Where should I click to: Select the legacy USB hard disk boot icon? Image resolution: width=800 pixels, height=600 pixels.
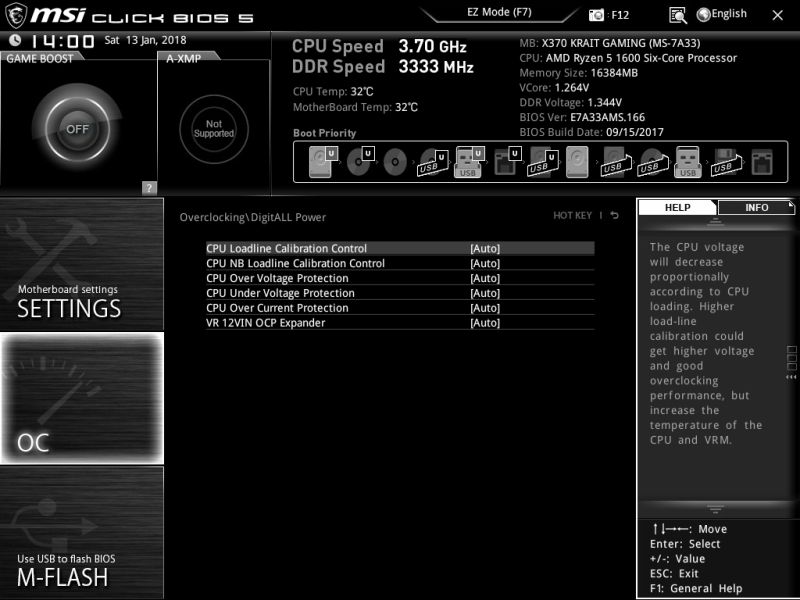coord(616,162)
